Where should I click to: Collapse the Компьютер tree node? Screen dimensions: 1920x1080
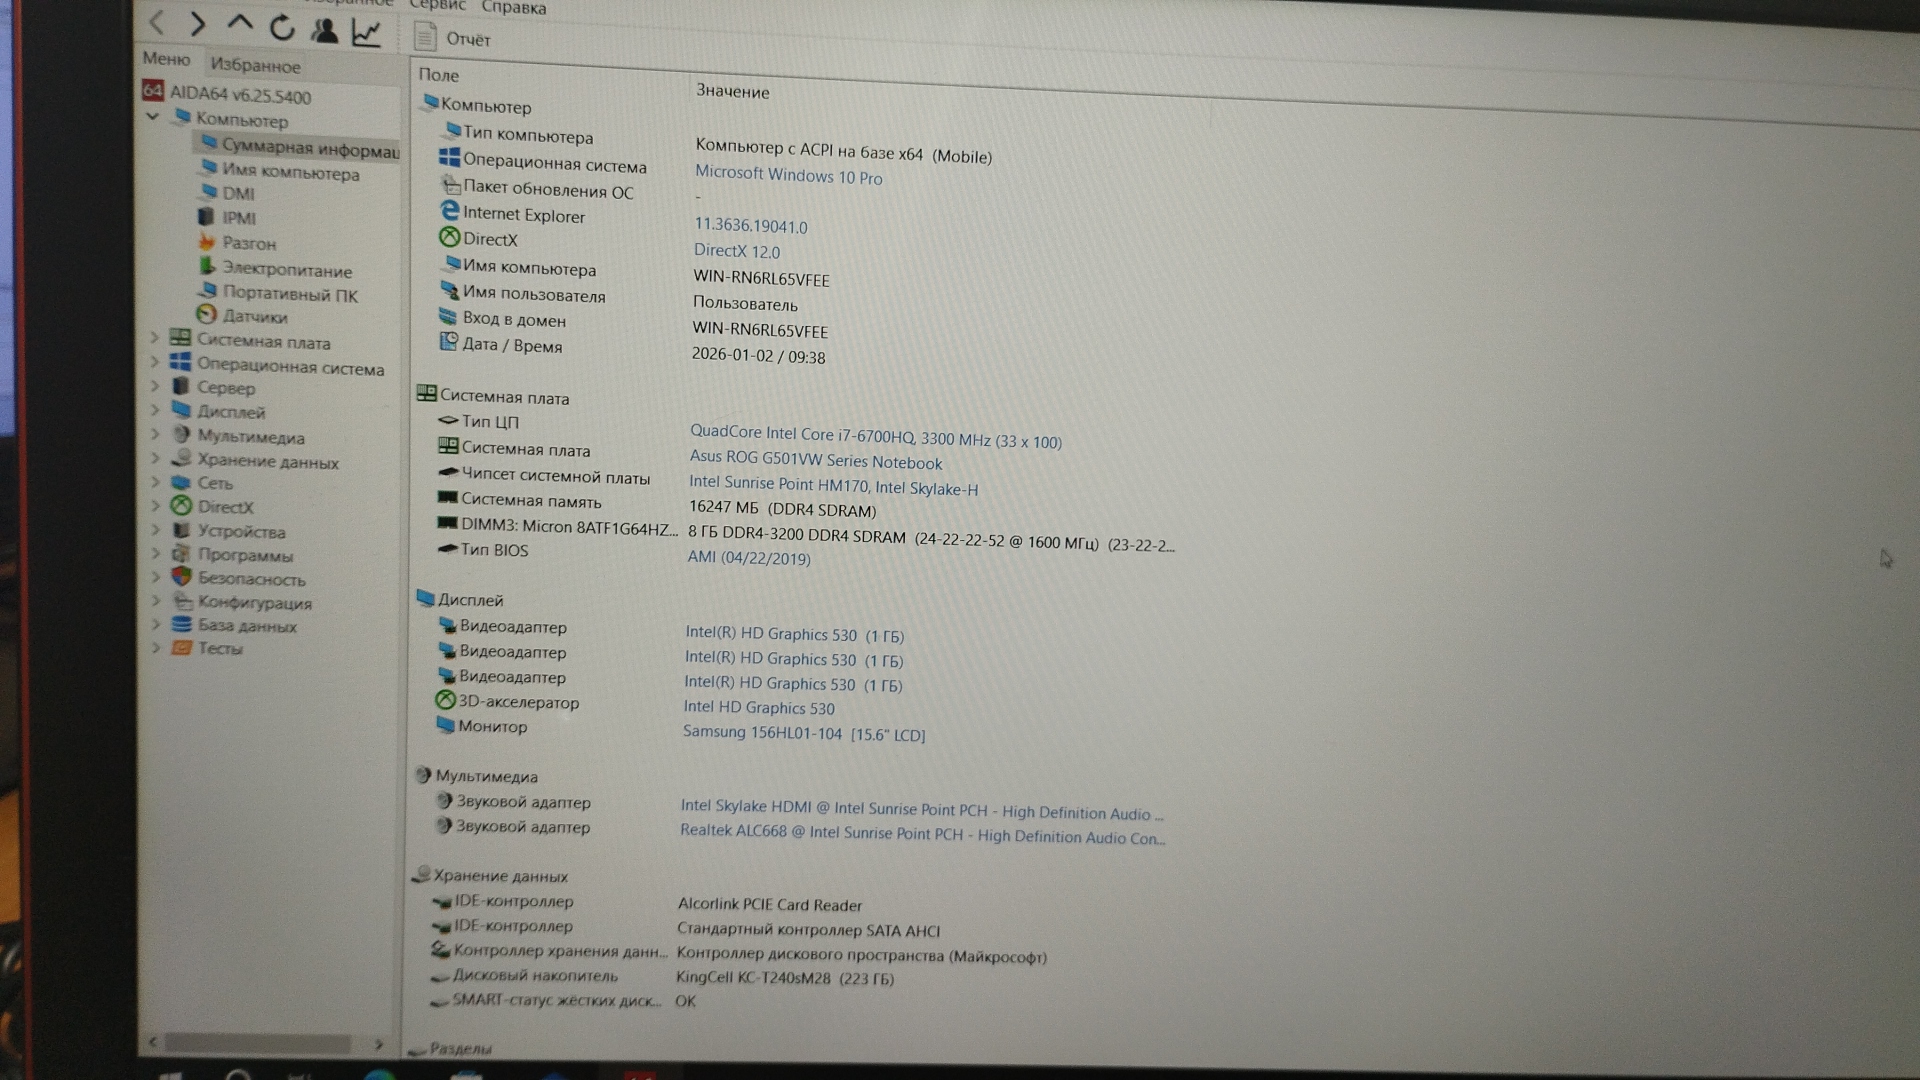[x=153, y=116]
